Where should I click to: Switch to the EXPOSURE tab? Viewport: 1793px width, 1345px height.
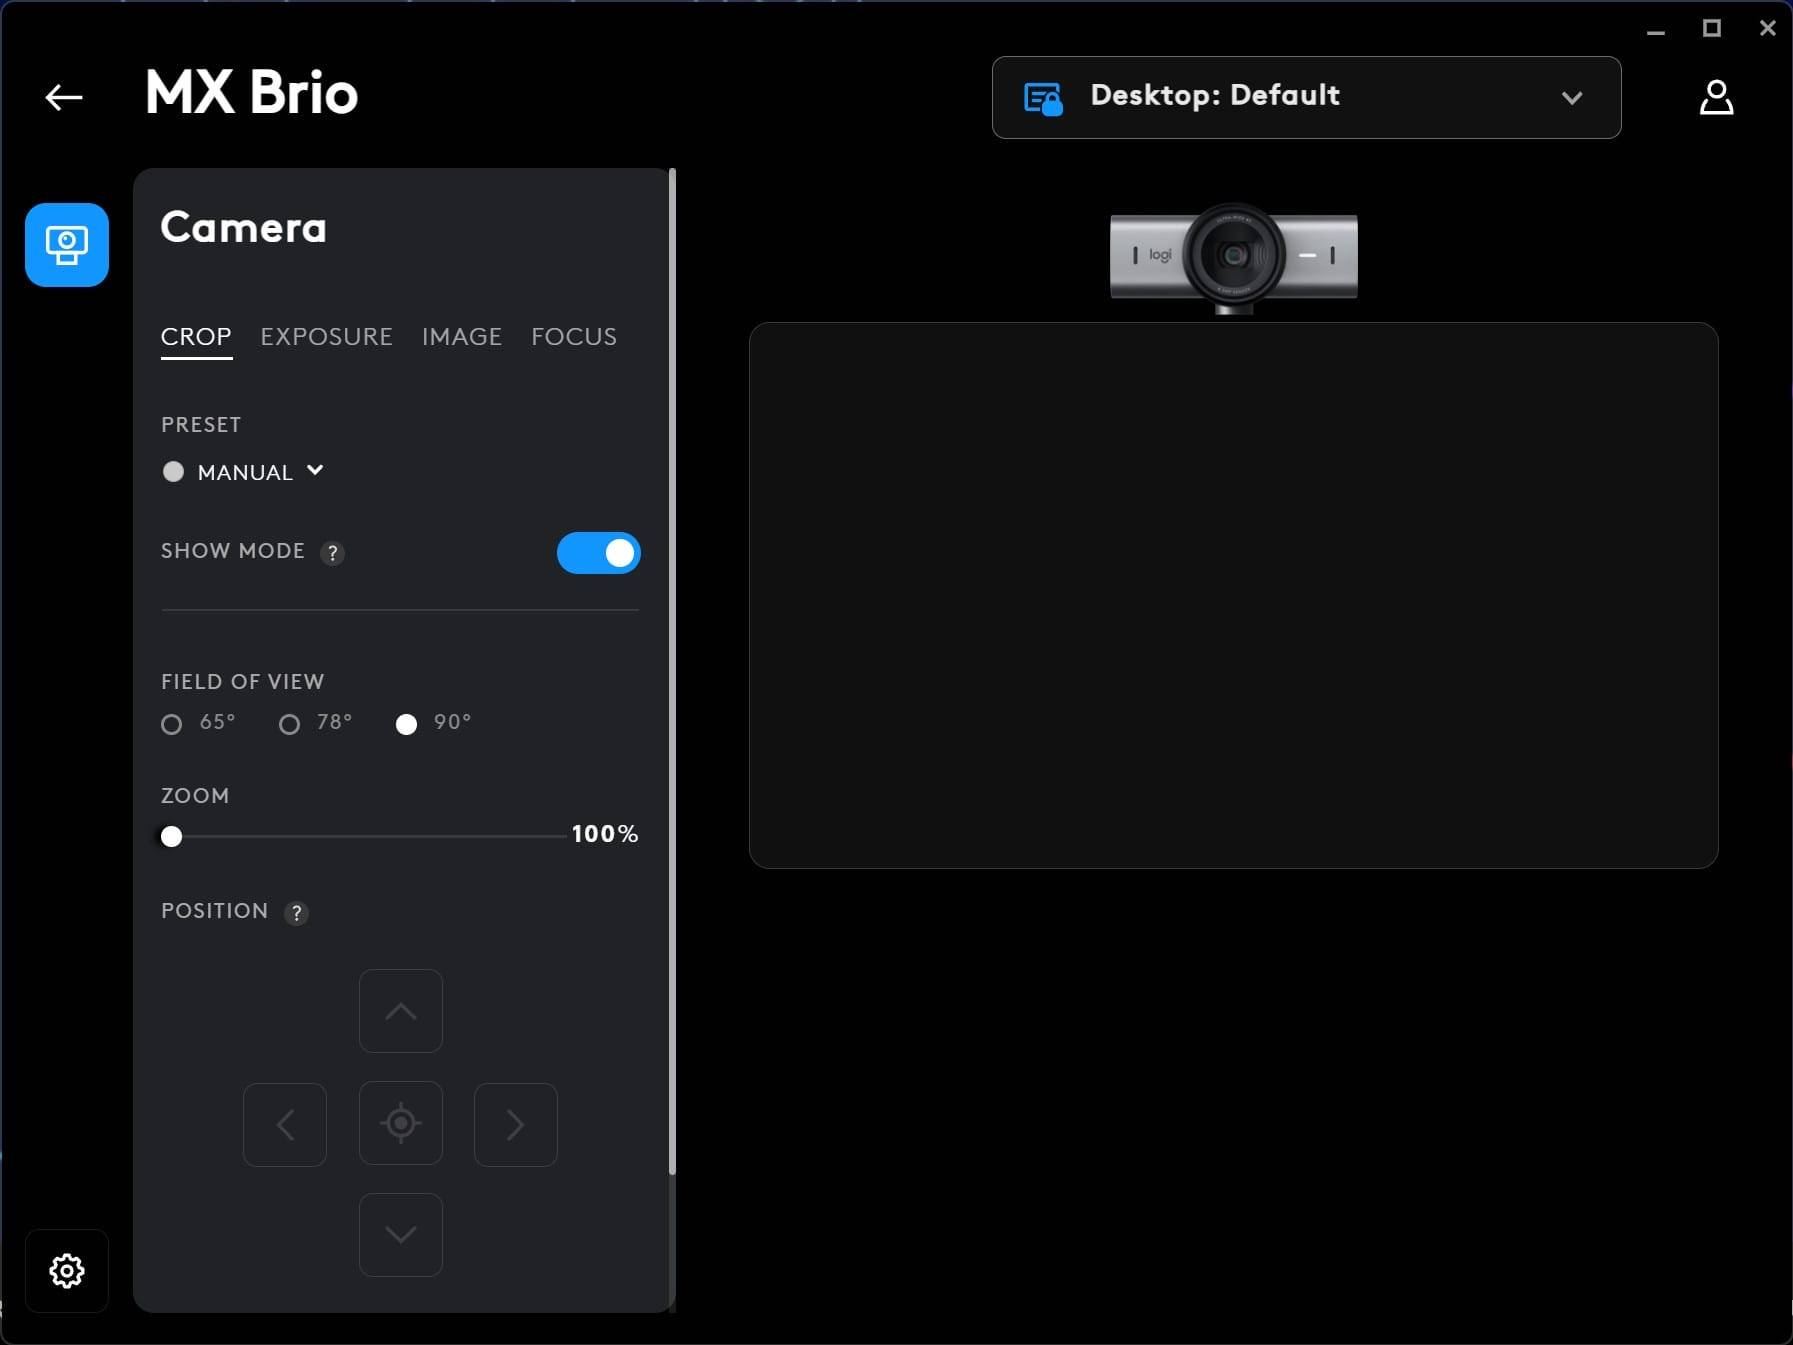pos(327,337)
